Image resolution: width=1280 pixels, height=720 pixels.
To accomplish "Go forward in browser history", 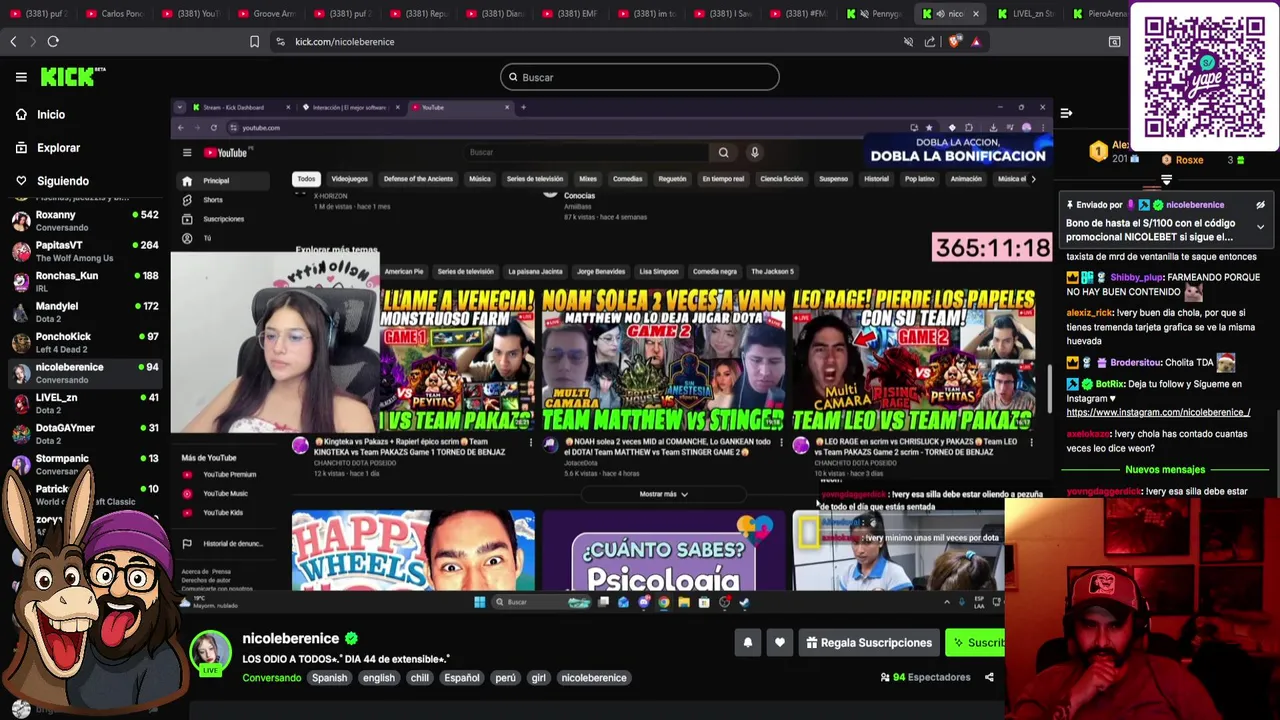I will pos(32,42).
